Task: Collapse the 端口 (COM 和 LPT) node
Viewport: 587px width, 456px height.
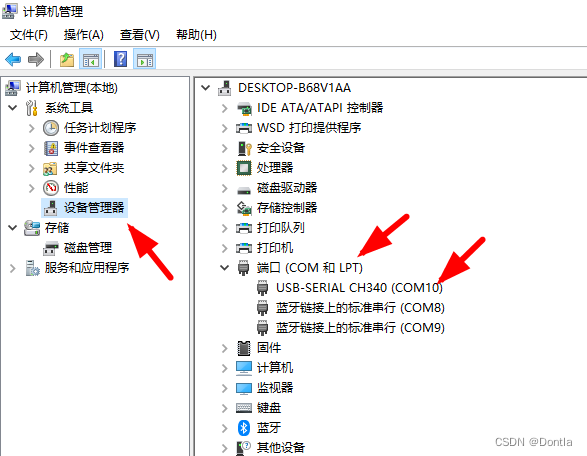Action: click(x=224, y=268)
